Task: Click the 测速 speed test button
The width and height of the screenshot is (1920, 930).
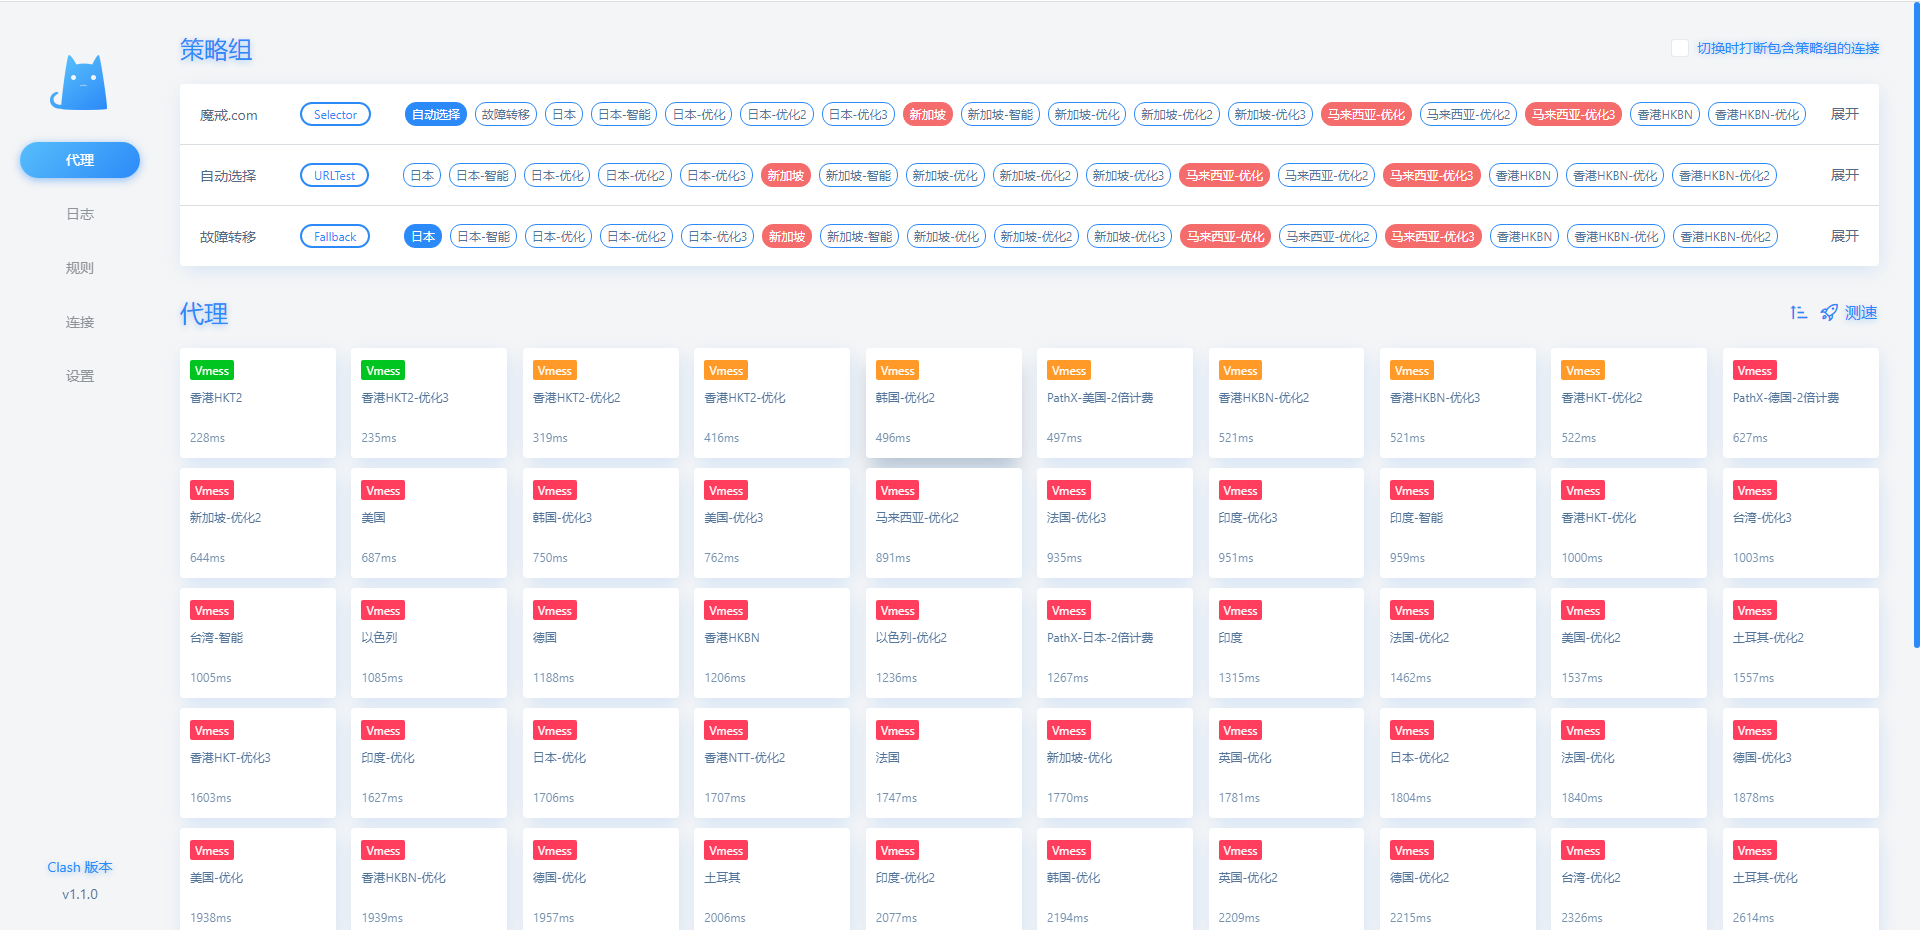Action: click(1861, 313)
